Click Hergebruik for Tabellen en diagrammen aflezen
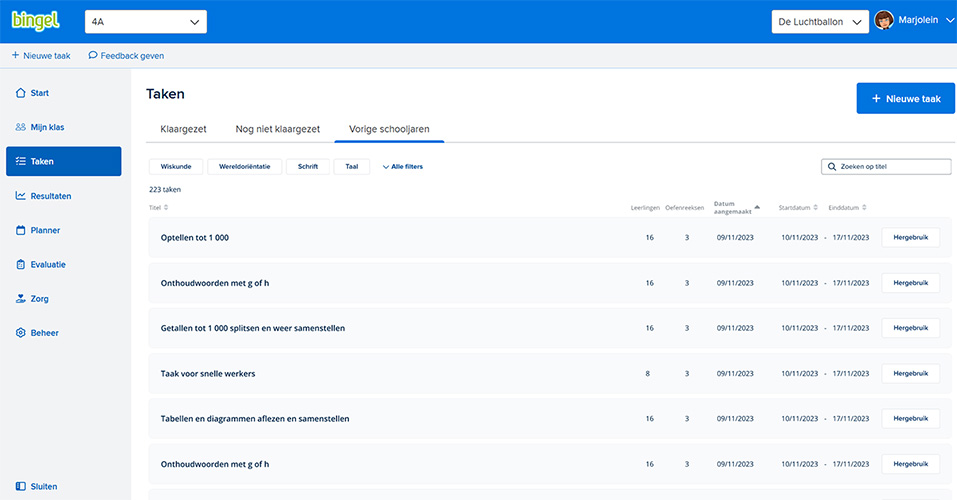This screenshot has width=957, height=500. (x=911, y=418)
